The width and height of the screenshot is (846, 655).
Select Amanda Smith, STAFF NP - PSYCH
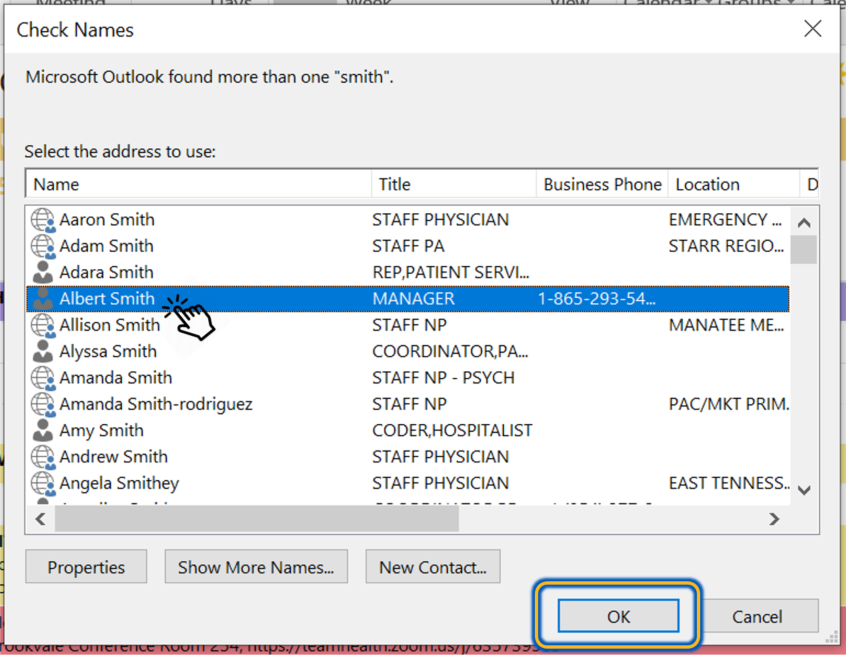(x=408, y=378)
